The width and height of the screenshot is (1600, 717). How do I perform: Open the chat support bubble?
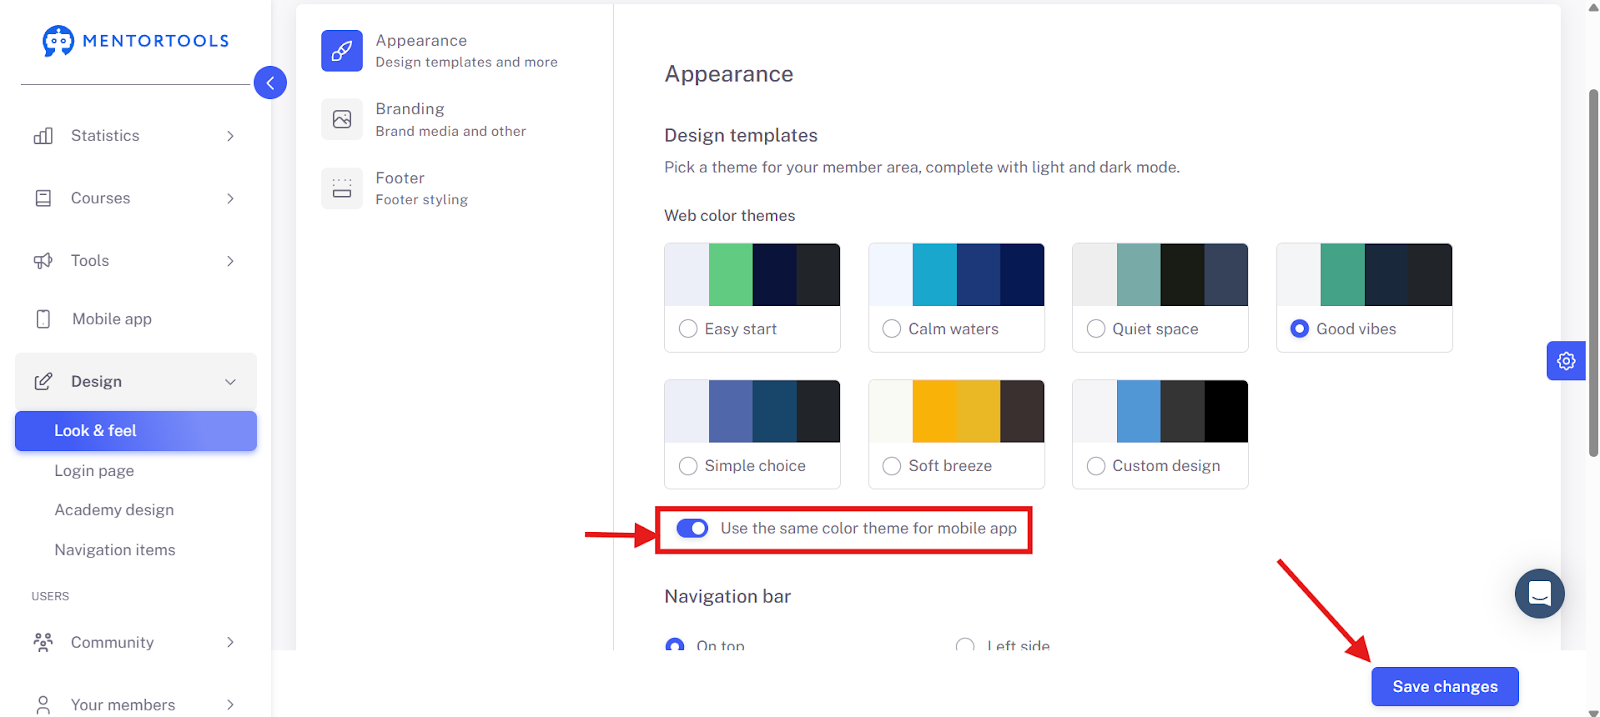[x=1540, y=594]
